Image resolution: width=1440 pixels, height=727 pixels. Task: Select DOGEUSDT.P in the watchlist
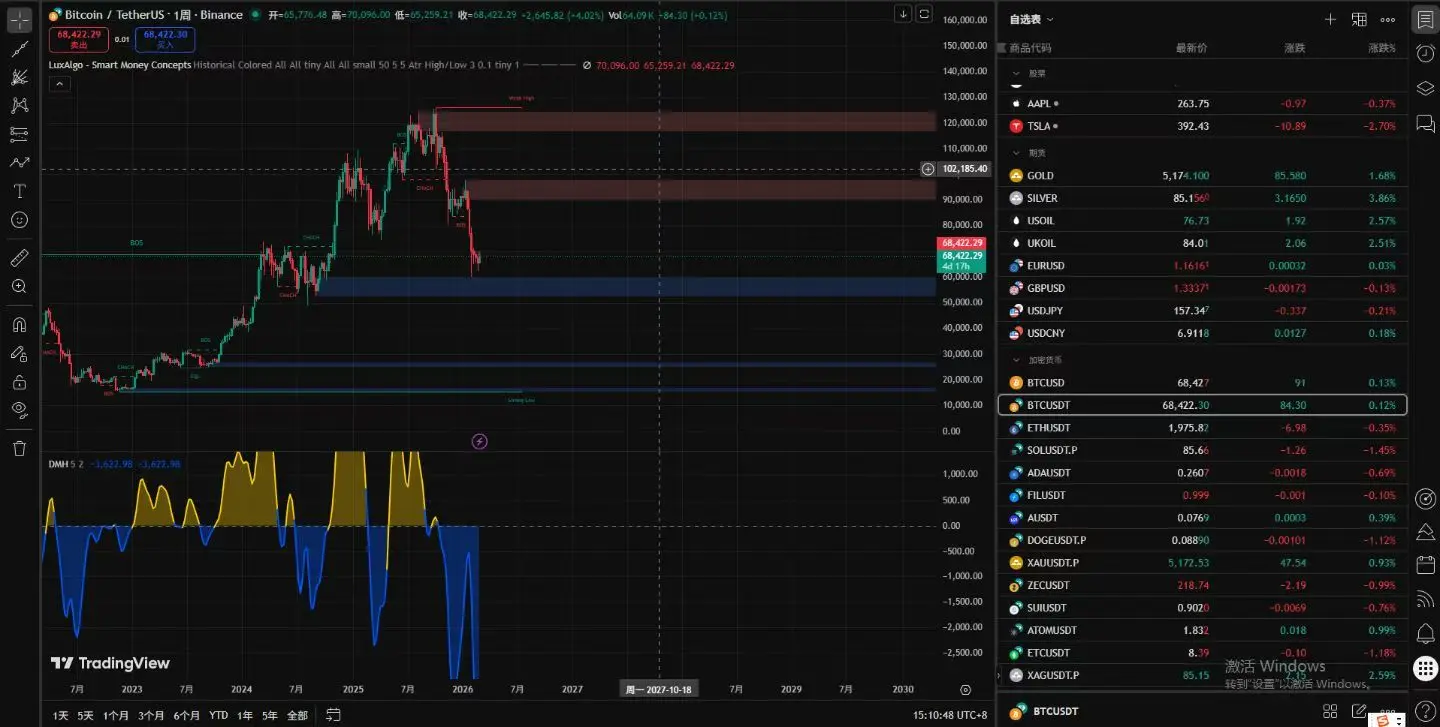point(1203,540)
